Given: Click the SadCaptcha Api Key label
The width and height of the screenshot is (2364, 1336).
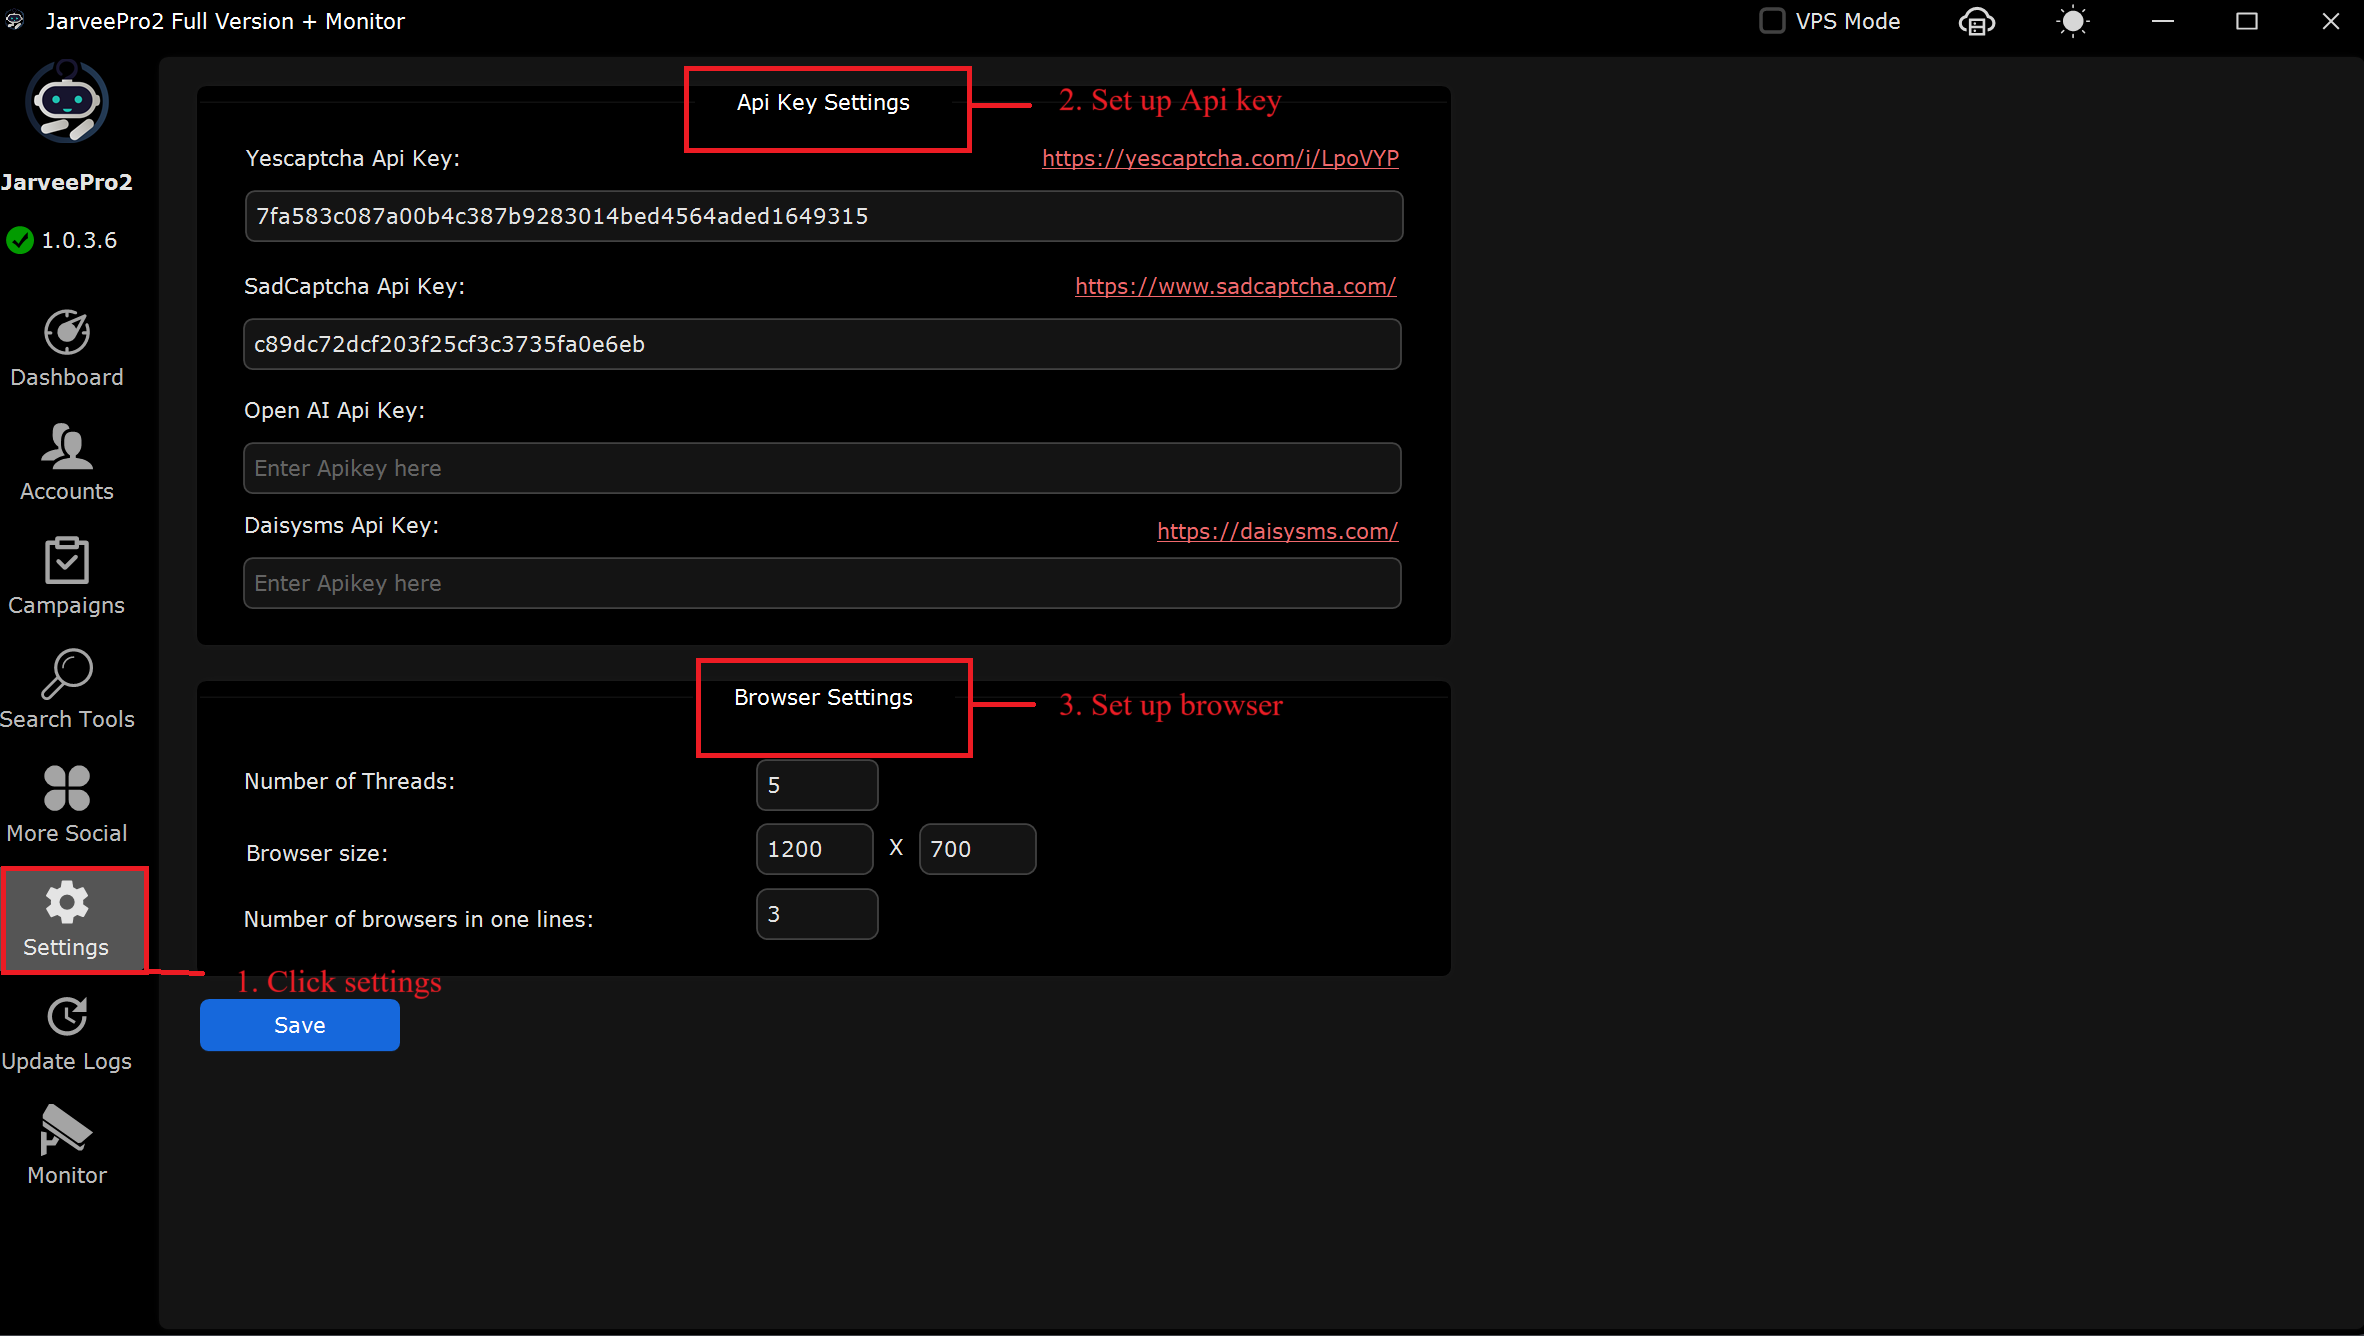Looking at the screenshot, I should pos(354,286).
